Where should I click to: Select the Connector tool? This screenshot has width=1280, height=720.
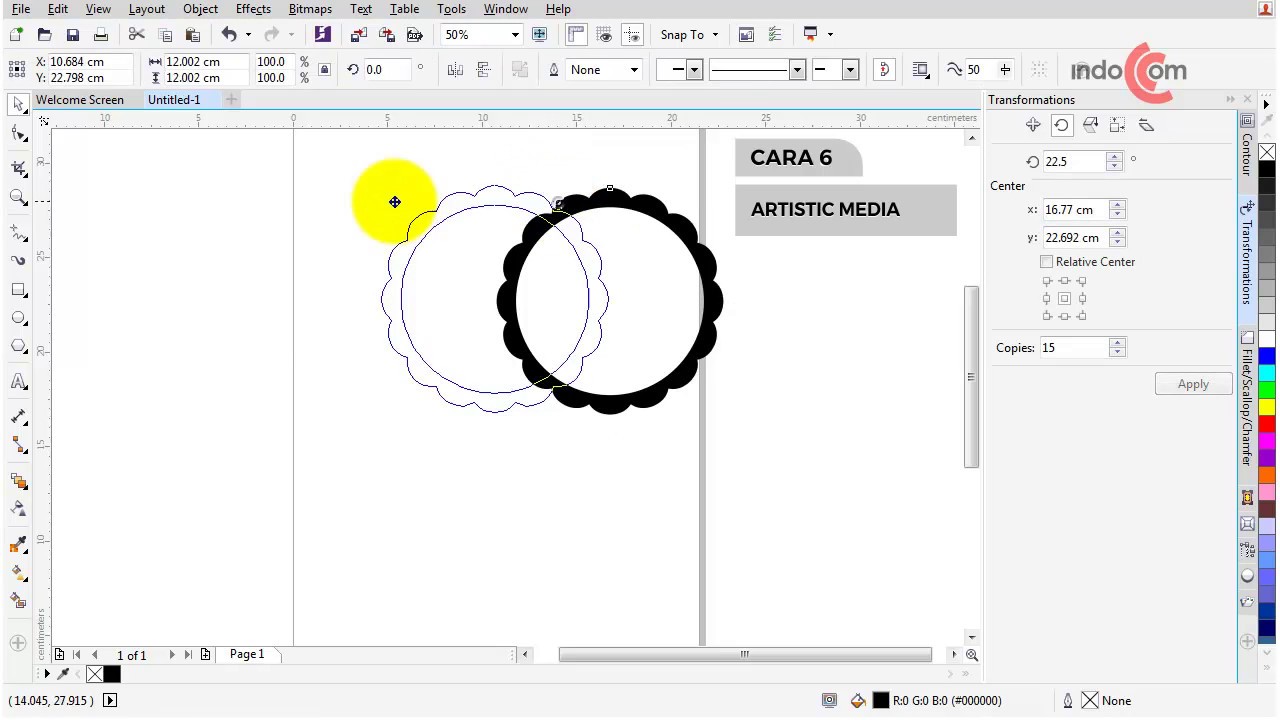pyautogui.click(x=18, y=445)
